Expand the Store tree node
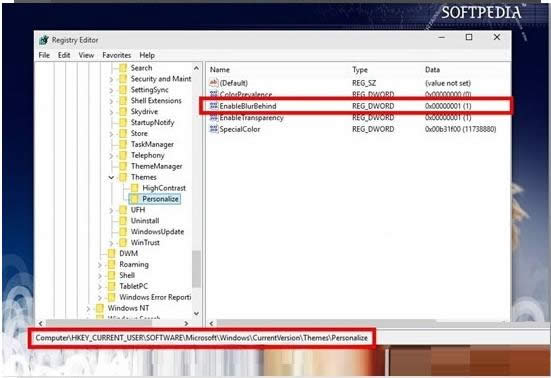This screenshot has width=551, height=378. [111, 133]
